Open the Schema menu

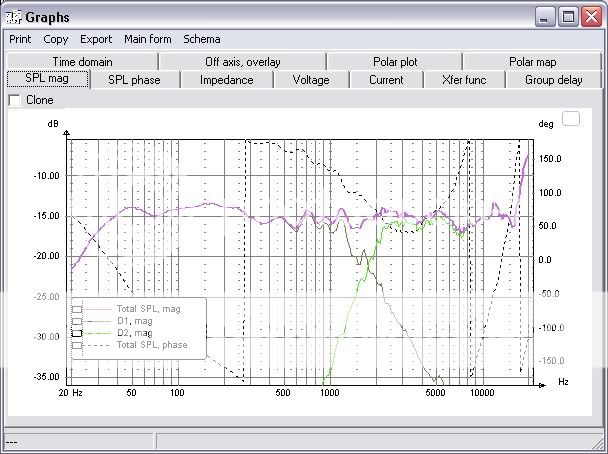pyautogui.click(x=201, y=39)
